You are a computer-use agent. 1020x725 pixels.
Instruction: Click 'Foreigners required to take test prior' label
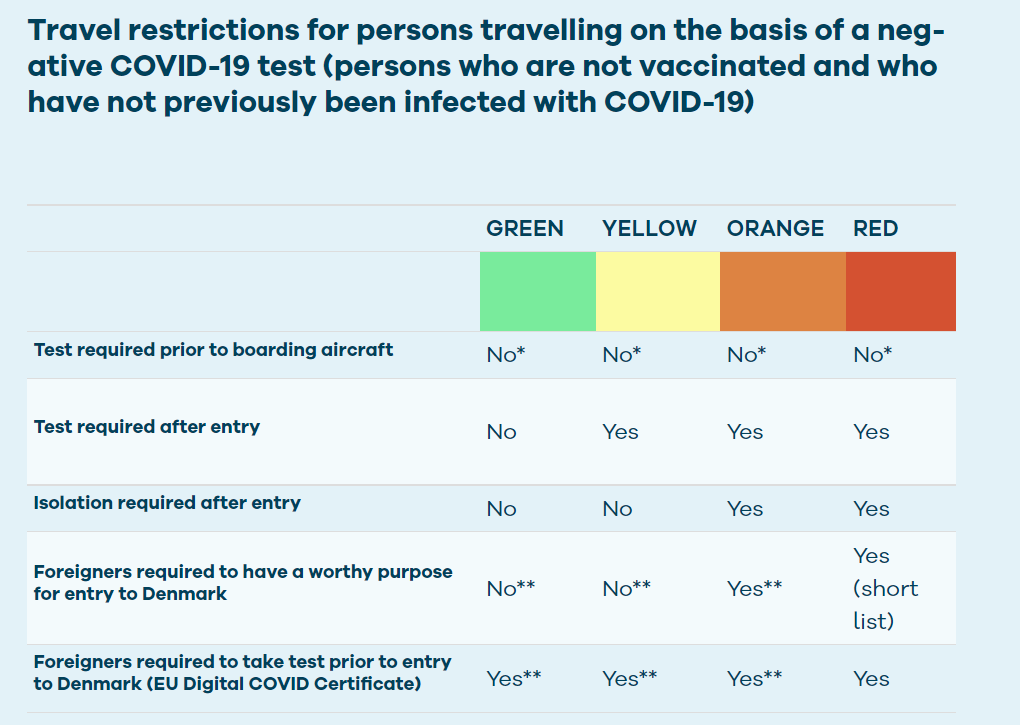(x=243, y=672)
